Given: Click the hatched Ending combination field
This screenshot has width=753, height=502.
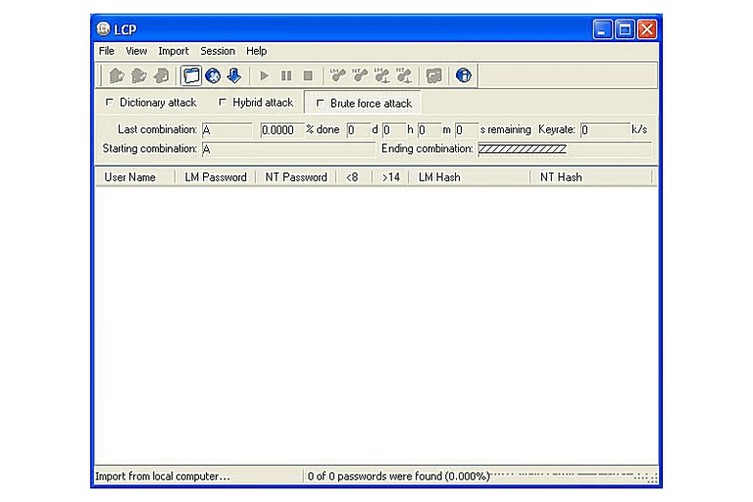Looking at the screenshot, I should [522, 149].
